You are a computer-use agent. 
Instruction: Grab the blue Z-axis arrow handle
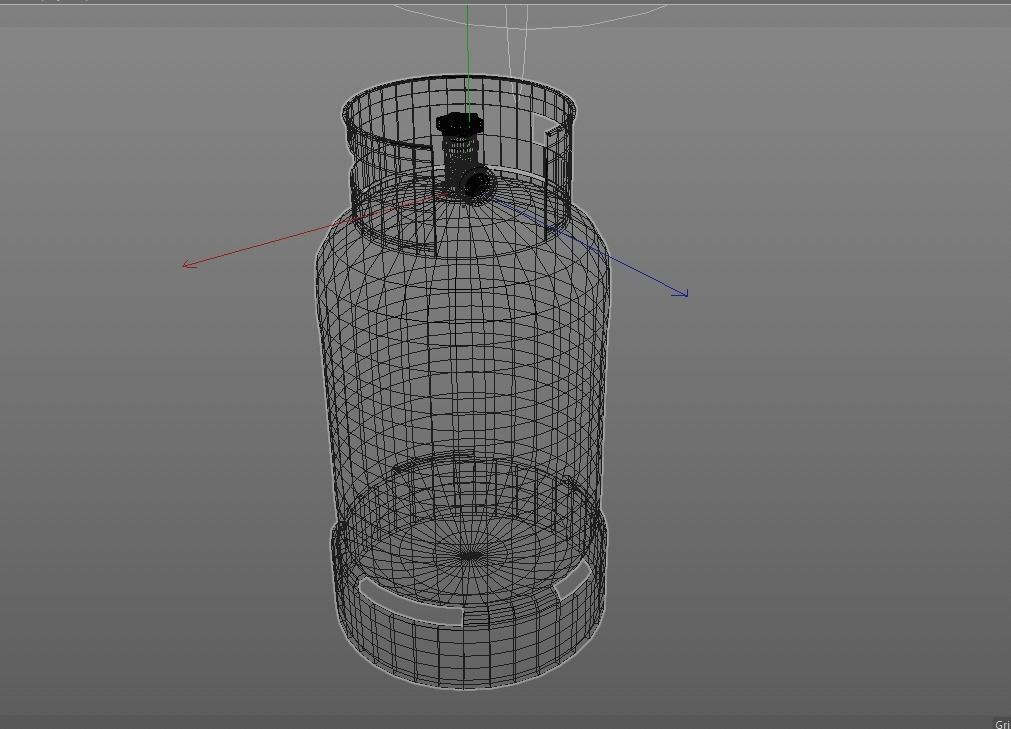coord(680,293)
